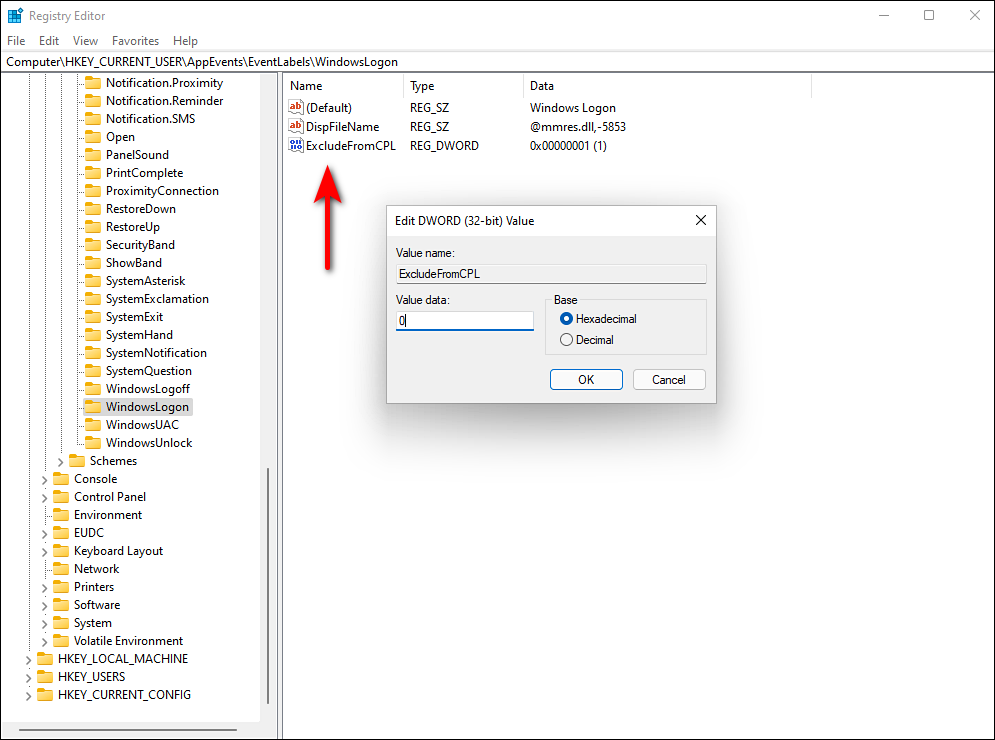995x740 pixels.
Task: Click the tree pane horizontal scrollbar
Action: coord(128,730)
